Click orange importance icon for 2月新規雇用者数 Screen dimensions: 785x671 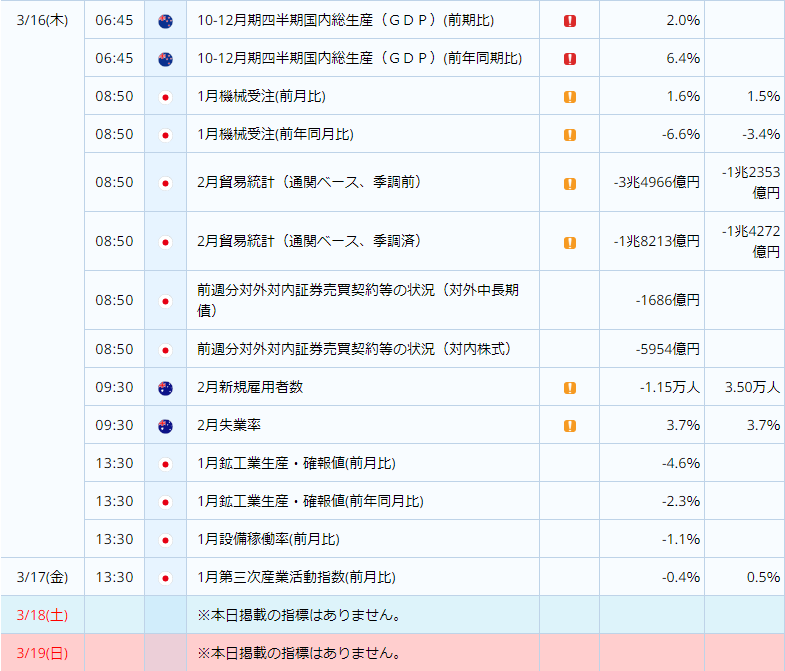(x=570, y=388)
